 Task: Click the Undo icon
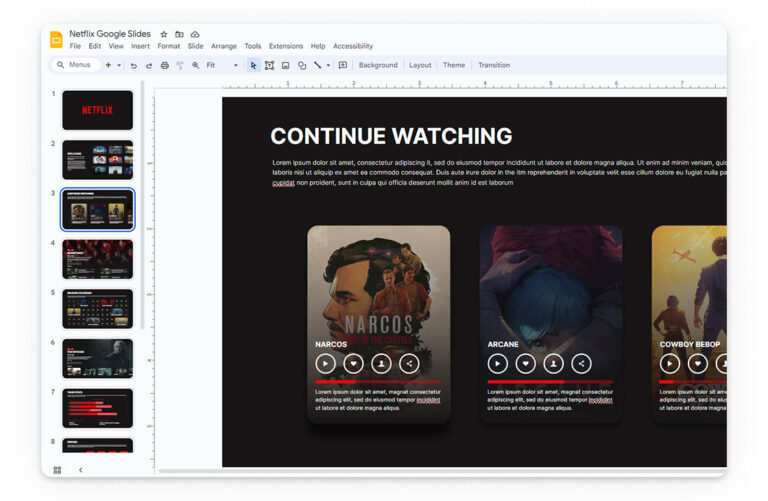pyautogui.click(x=133, y=65)
